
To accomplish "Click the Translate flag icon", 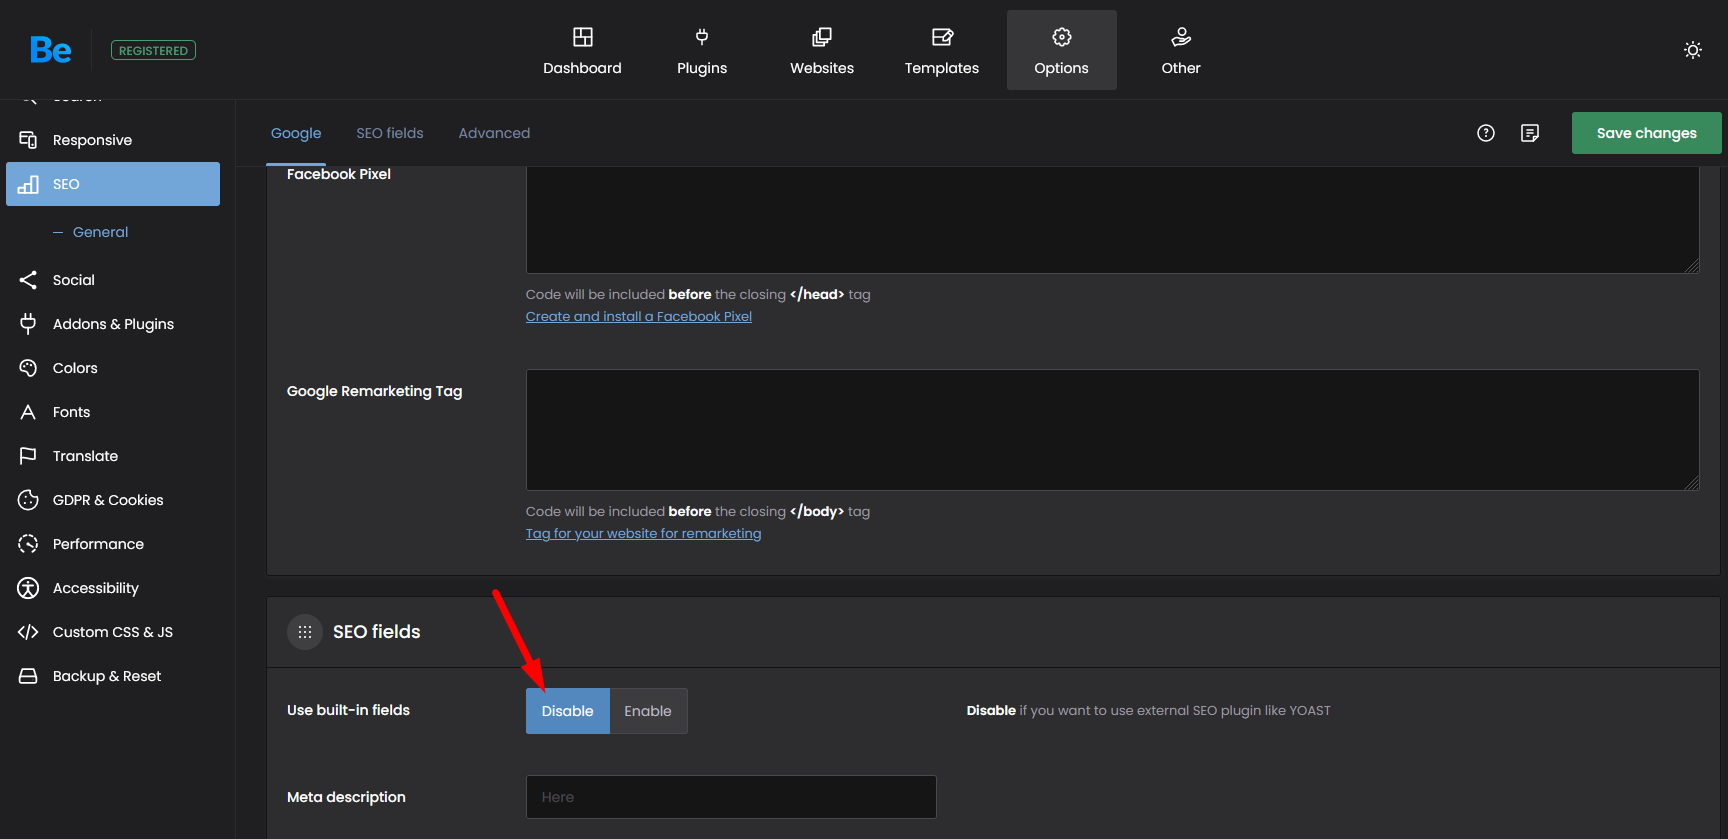I will (x=28, y=456).
